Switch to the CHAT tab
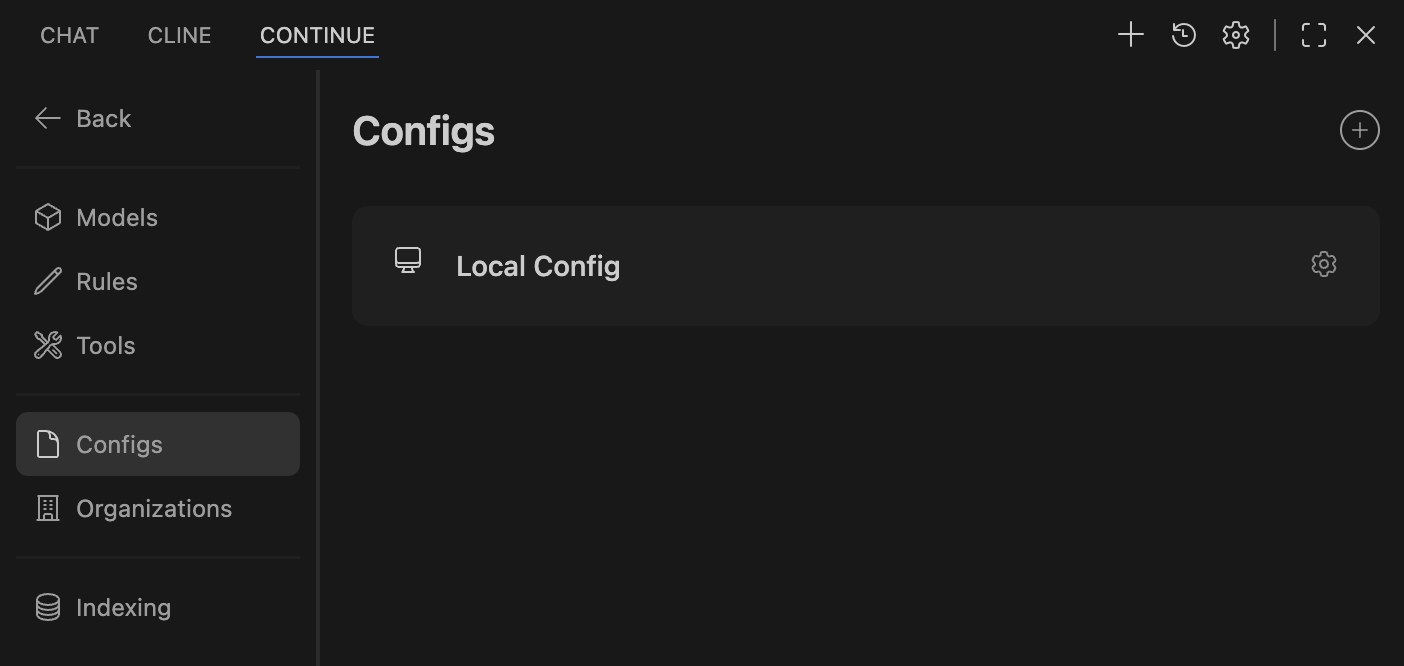This screenshot has height=666, width=1404. coord(68,34)
